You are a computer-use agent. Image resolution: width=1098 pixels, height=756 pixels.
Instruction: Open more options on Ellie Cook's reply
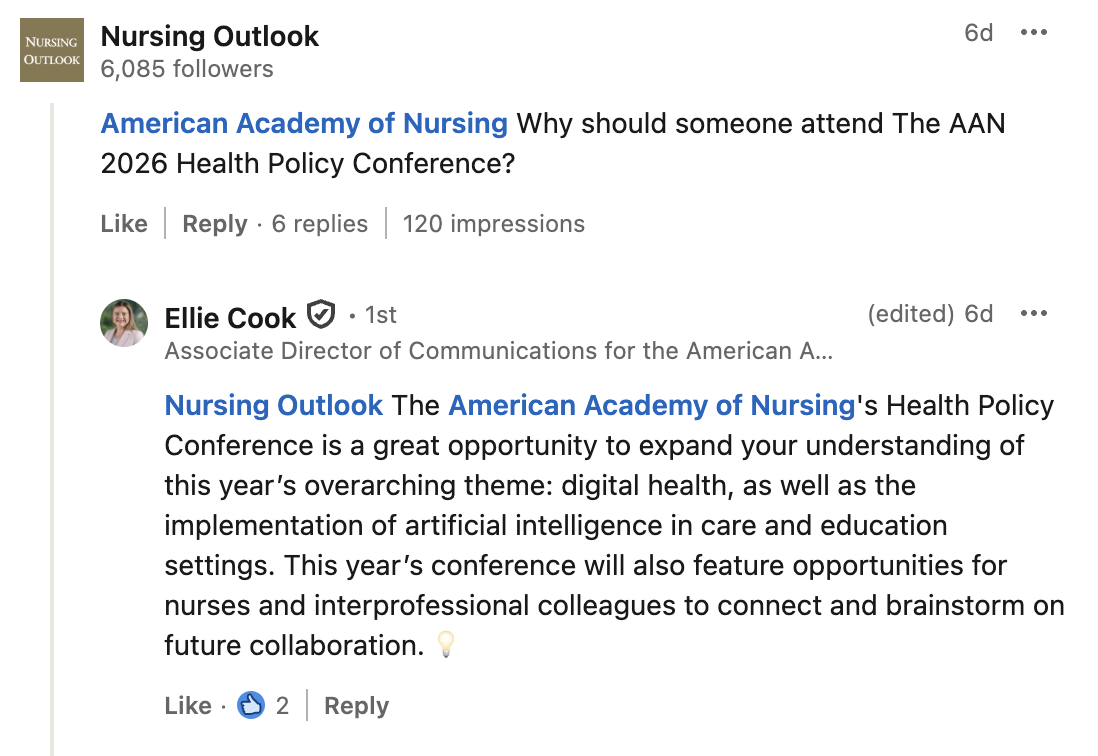click(x=1034, y=314)
